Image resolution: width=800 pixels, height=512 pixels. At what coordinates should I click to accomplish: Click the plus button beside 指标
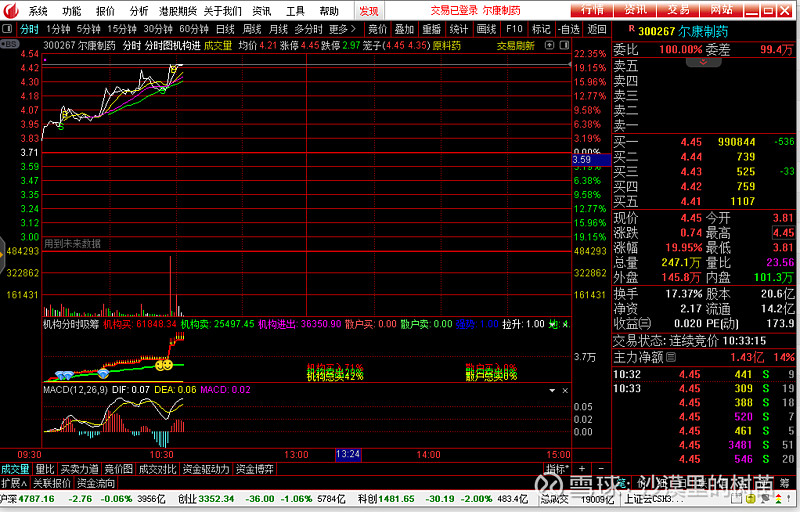(x=581, y=468)
